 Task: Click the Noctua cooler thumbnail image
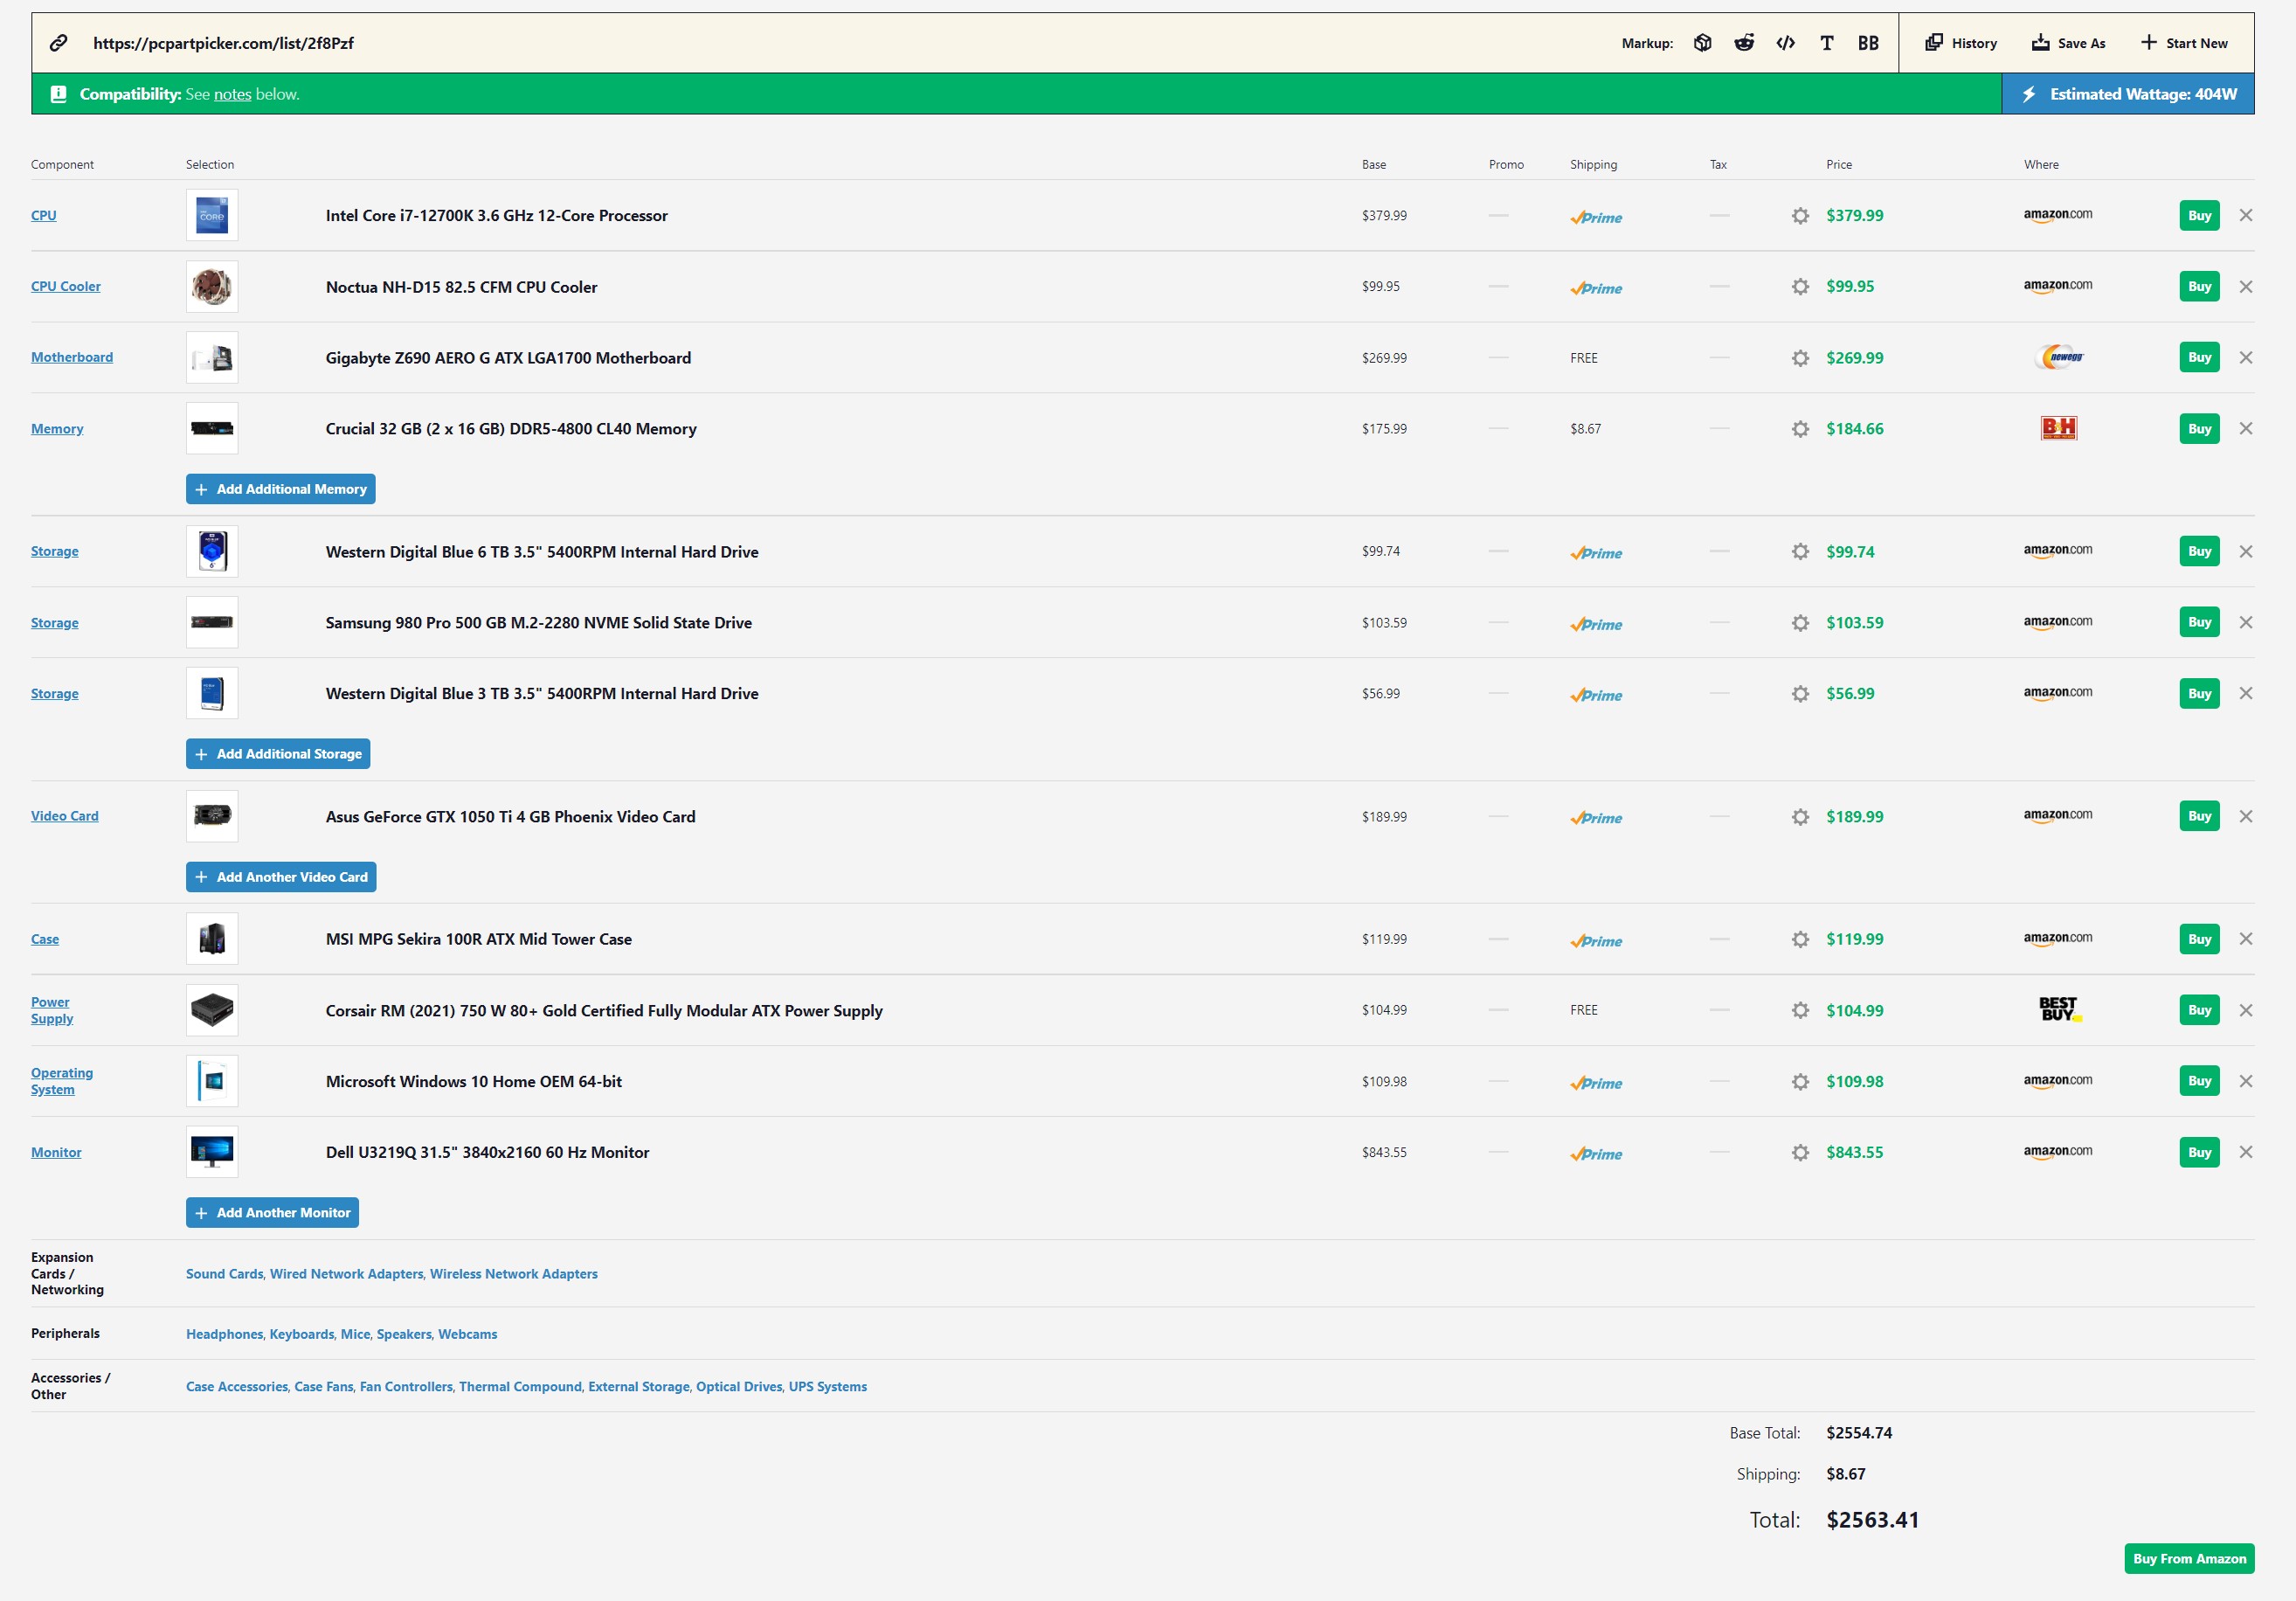[212, 287]
